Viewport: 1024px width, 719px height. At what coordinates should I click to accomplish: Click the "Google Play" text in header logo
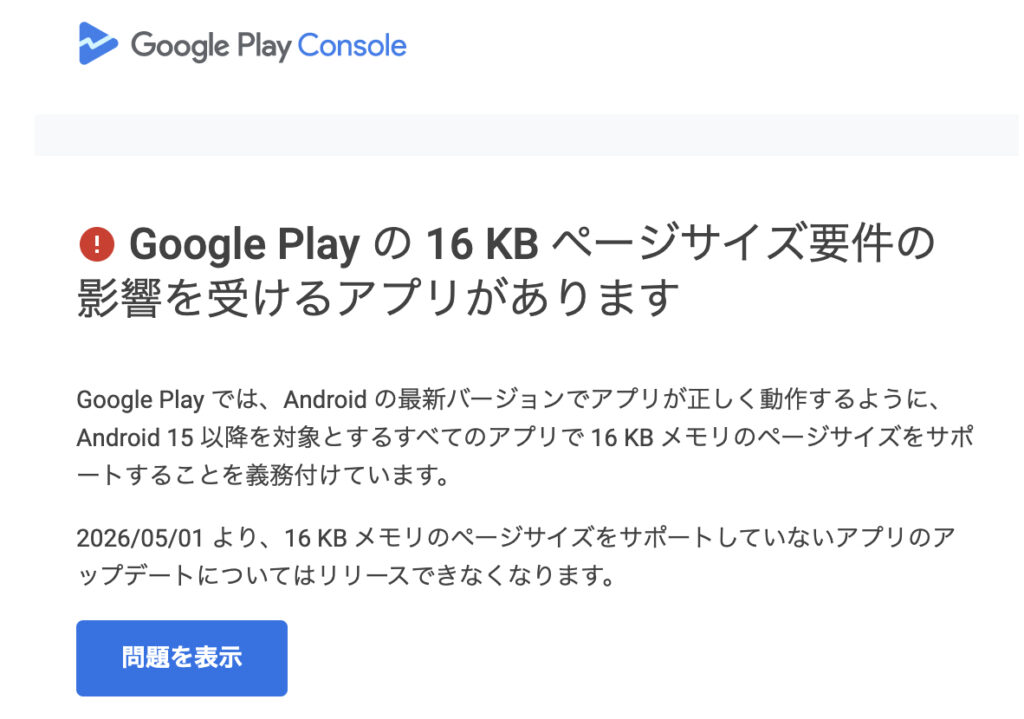pyautogui.click(x=211, y=47)
